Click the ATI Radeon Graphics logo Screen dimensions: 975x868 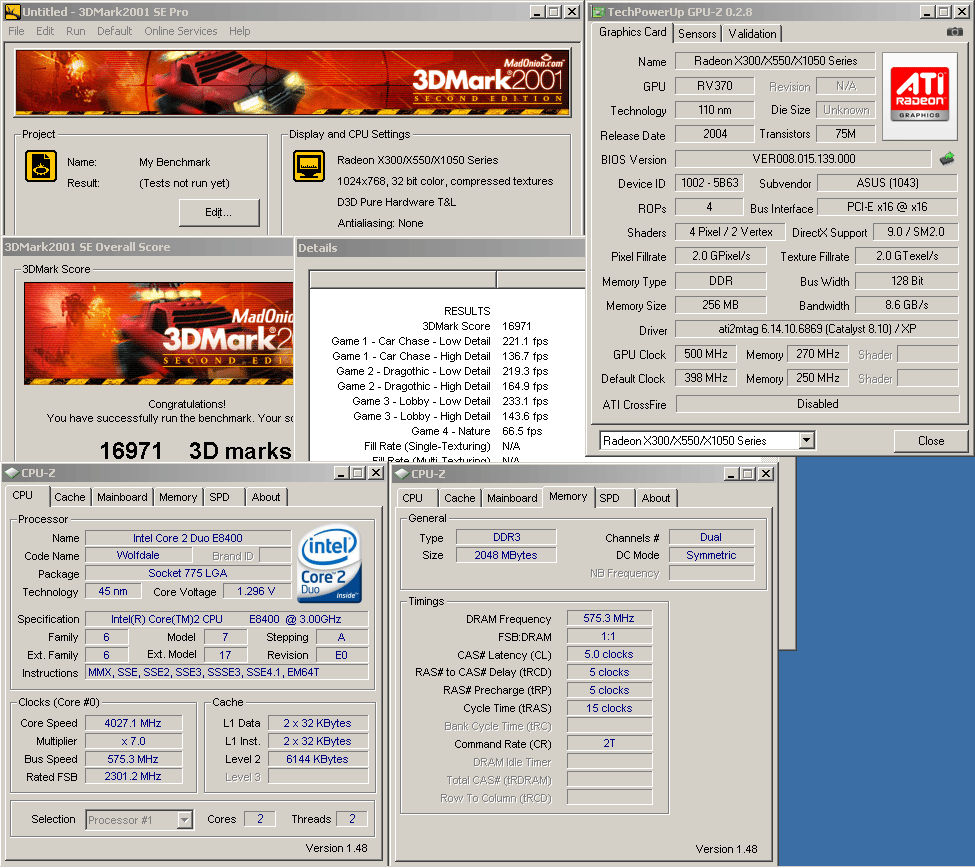click(x=919, y=95)
